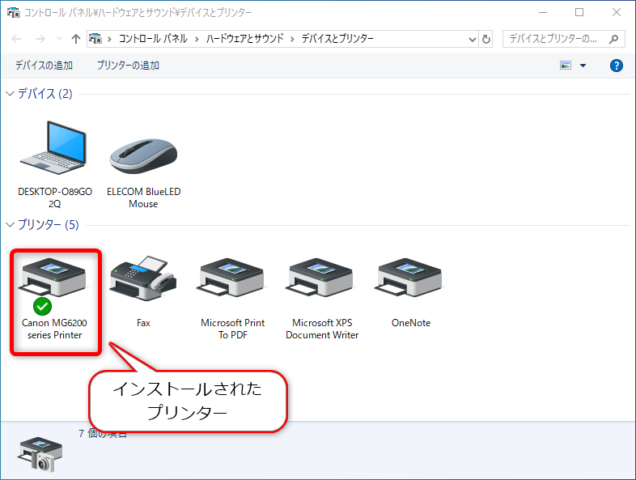The width and height of the screenshot is (636, 480).
Task: Open the help question mark icon
Action: click(x=616, y=65)
